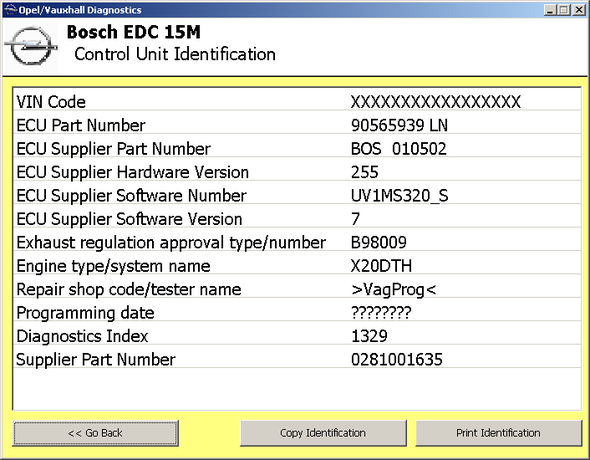Screen dimensions: 590x460
Task: Select value 90565939 LN
Action: point(399,125)
